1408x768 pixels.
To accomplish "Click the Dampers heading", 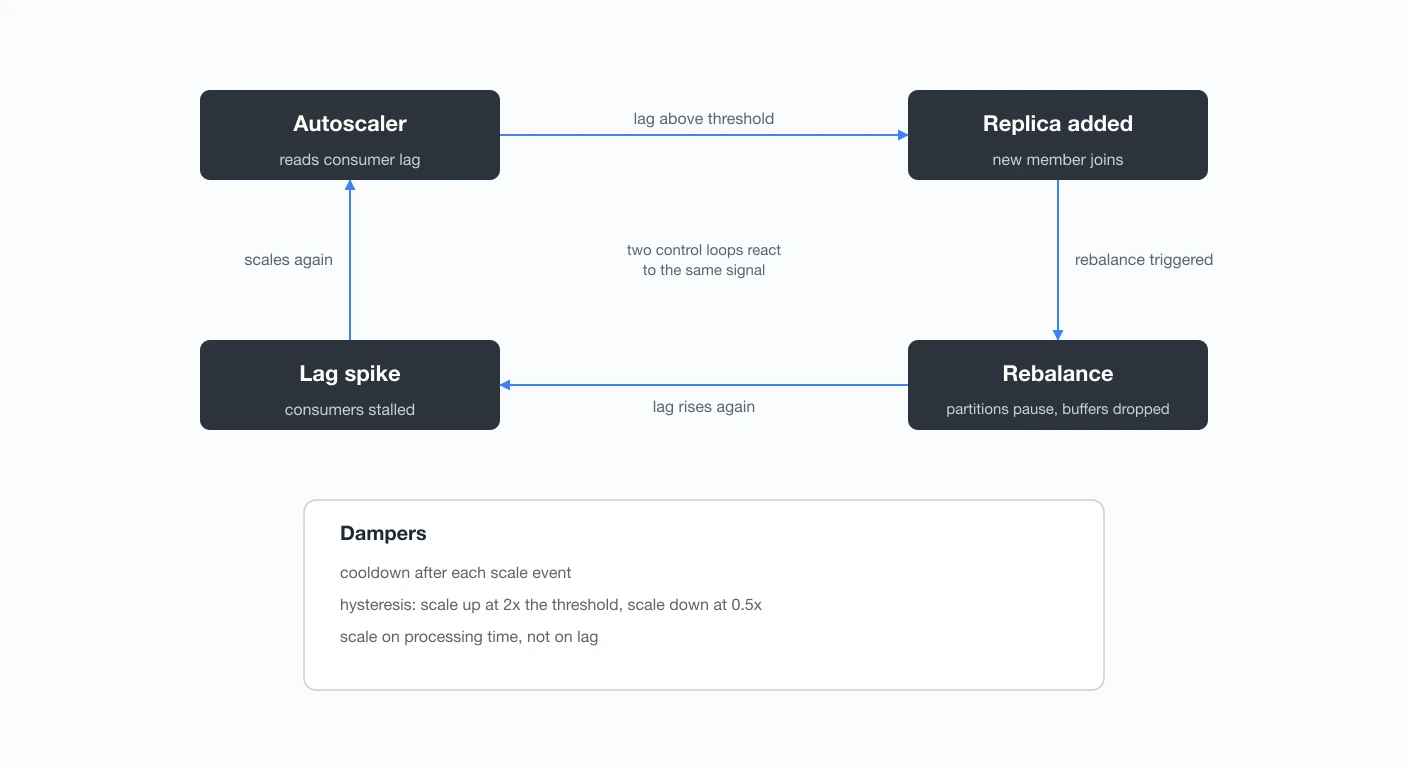I will click(383, 534).
